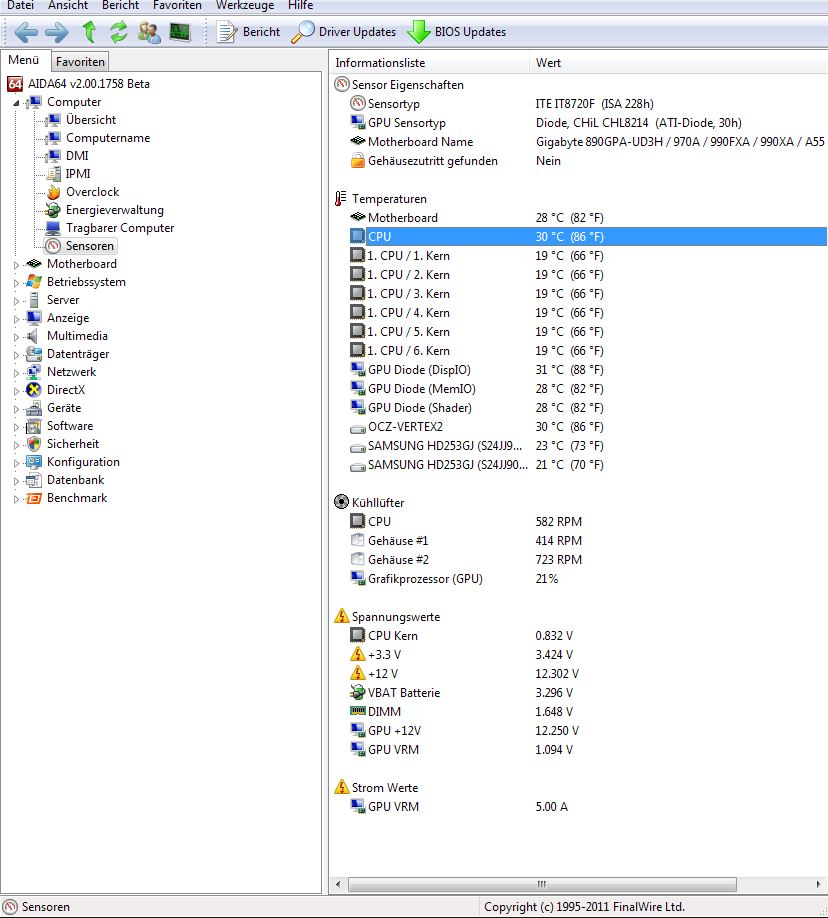
Task: Click the Geräte icon in tree
Action: [x=34, y=408]
